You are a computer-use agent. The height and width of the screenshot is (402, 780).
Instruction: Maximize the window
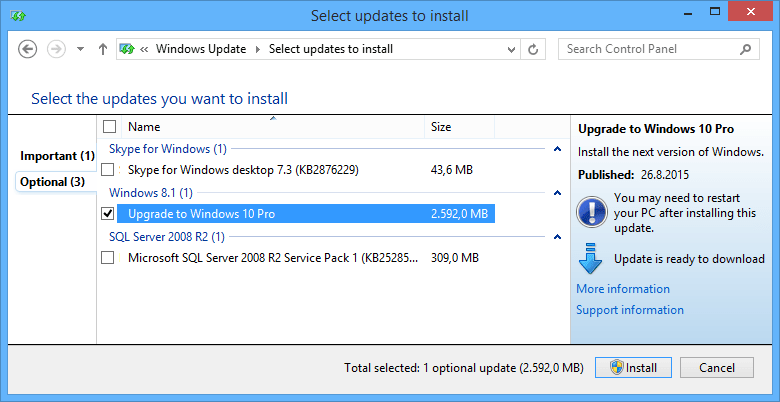pyautogui.click(x=715, y=11)
